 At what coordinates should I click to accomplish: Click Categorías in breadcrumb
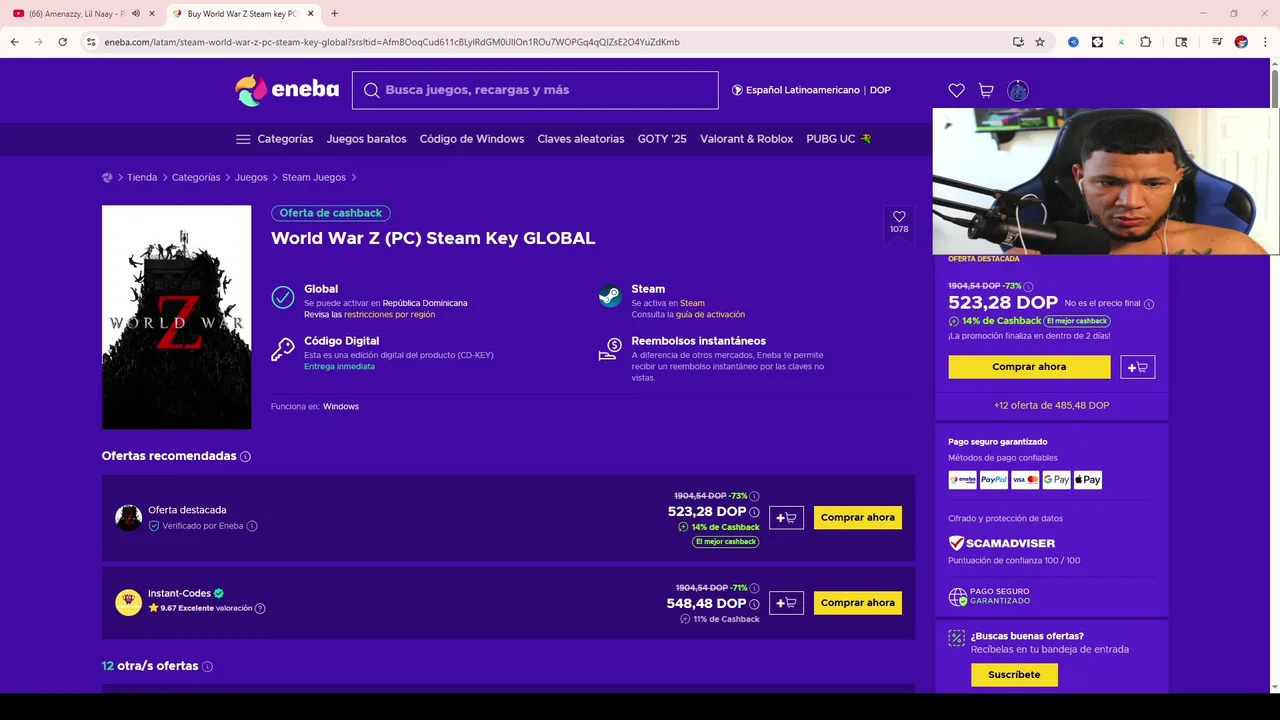(196, 177)
